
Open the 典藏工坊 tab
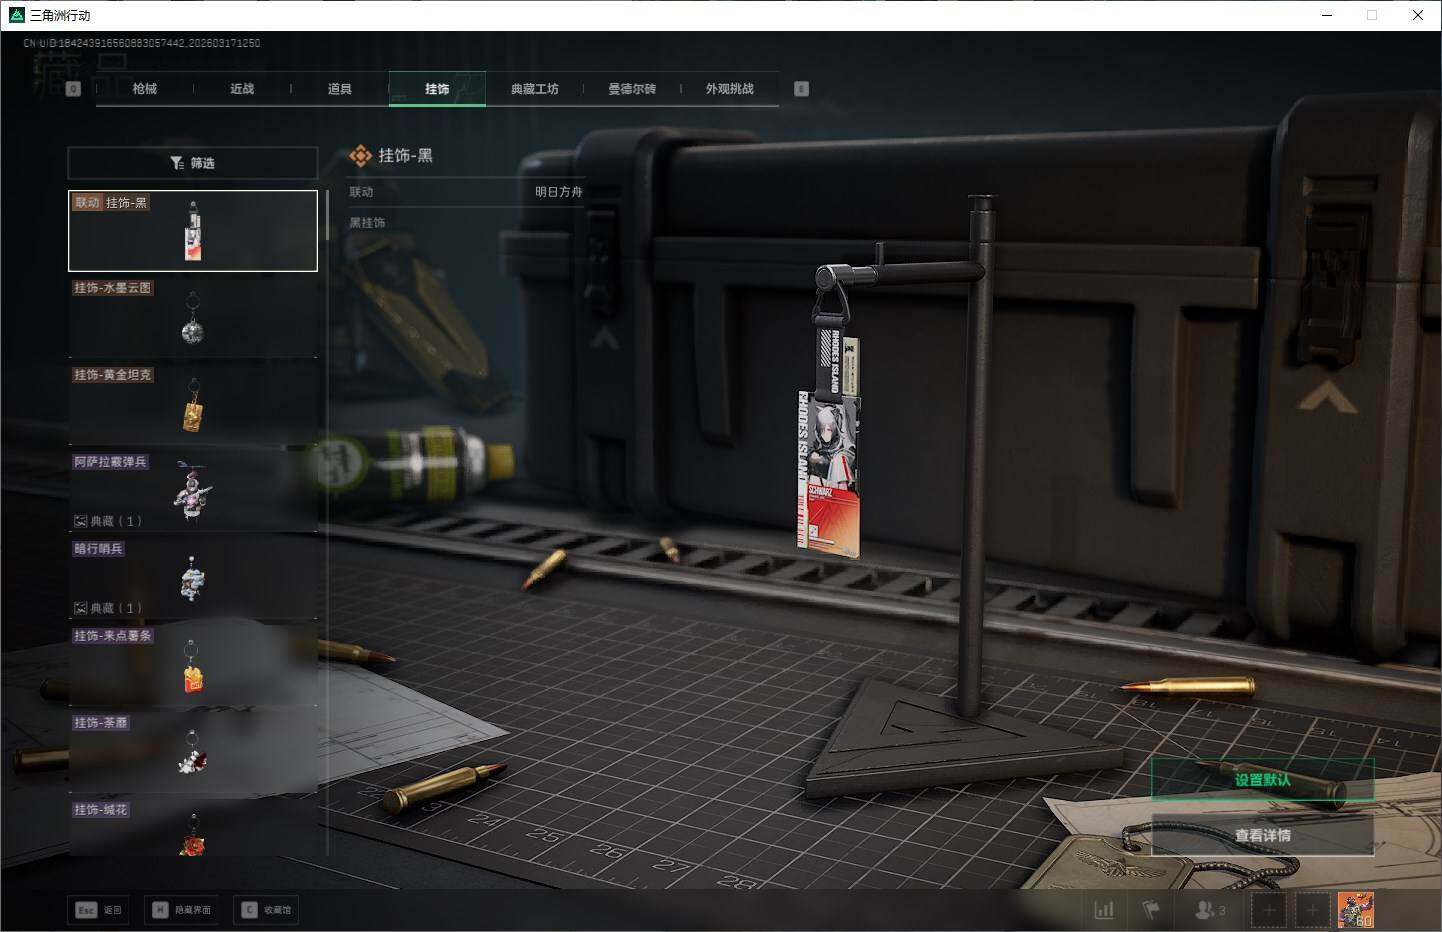pos(535,89)
